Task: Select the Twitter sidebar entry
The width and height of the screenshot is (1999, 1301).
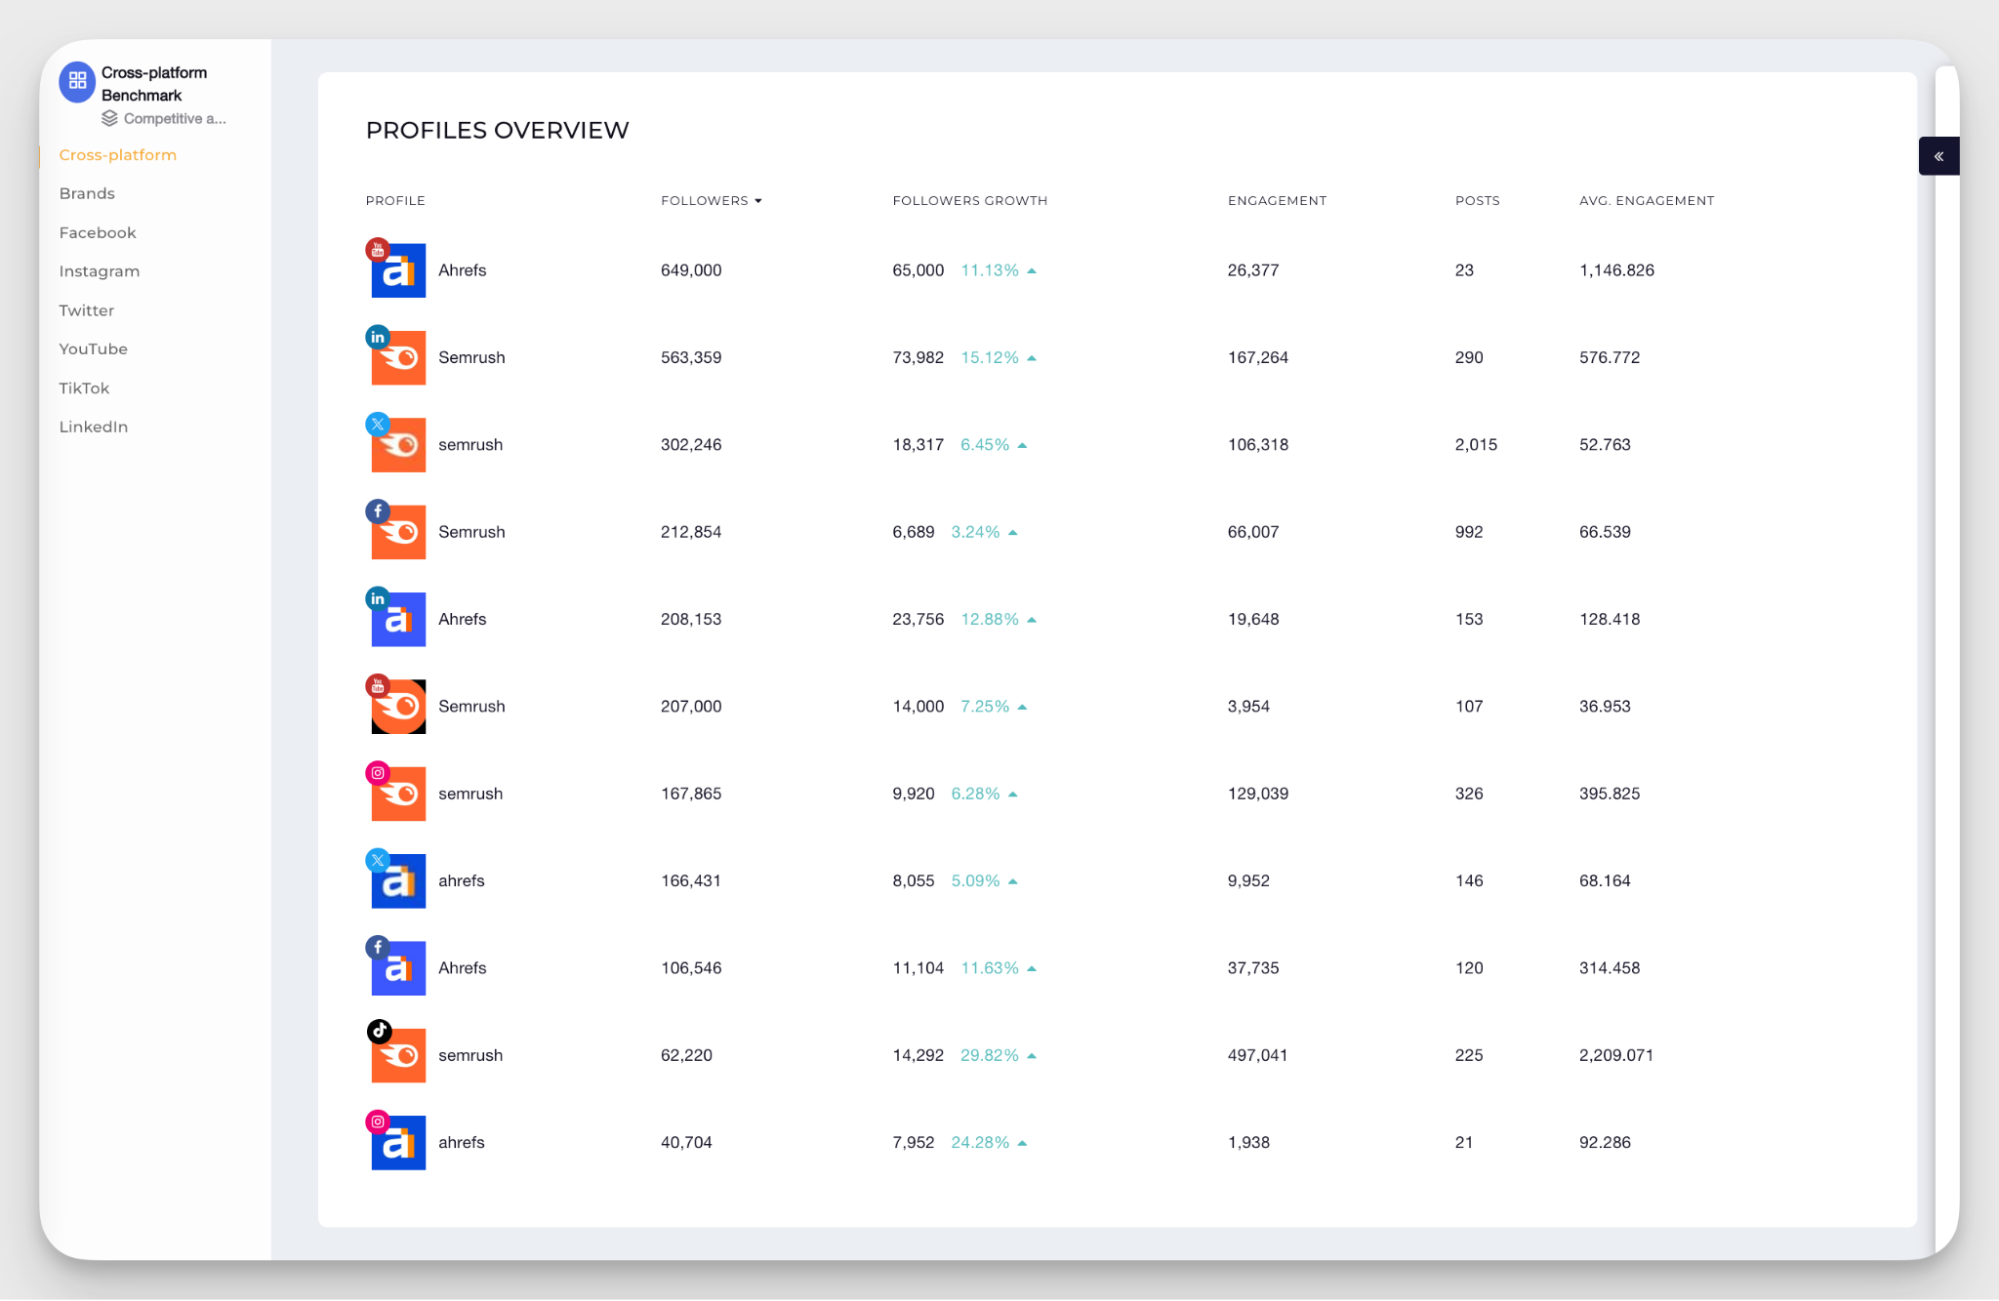Action: click(x=86, y=310)
